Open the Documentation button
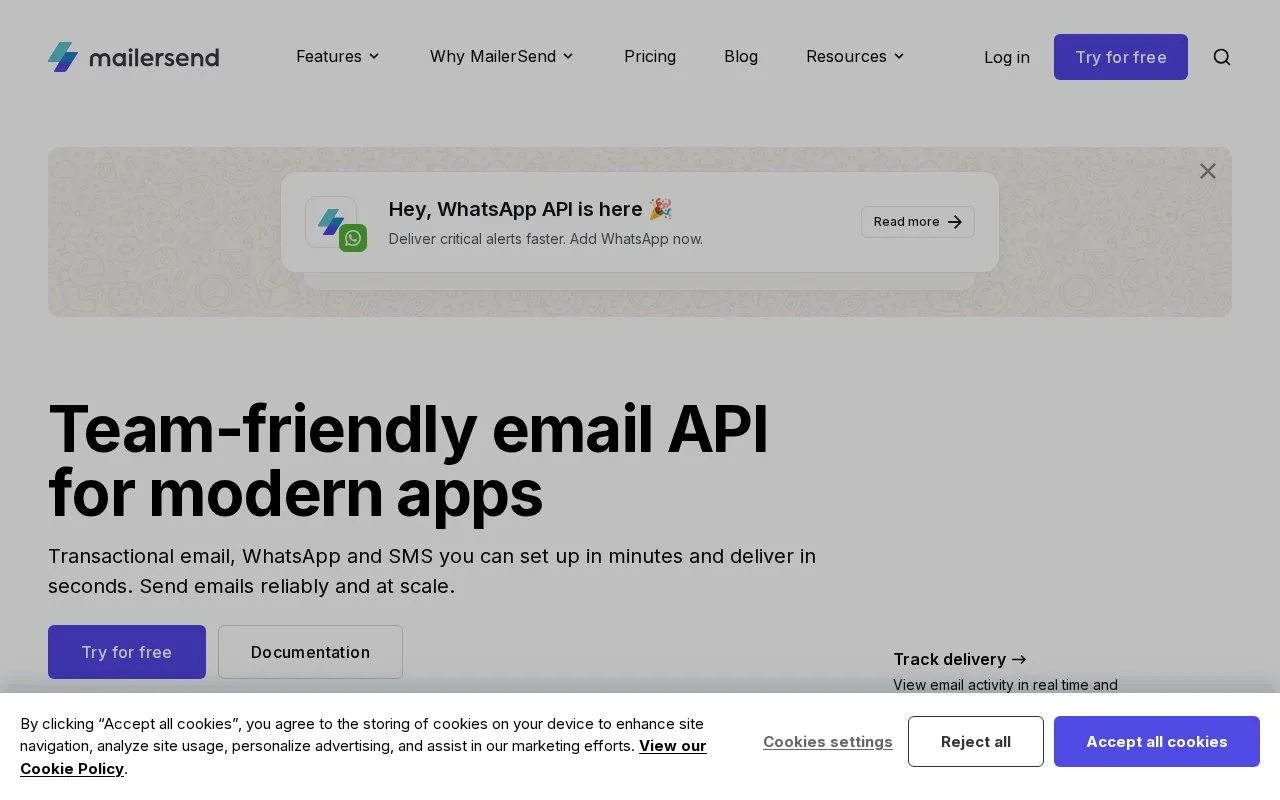1280x800 pixels. pyautogui.click(x=310, y=652)
